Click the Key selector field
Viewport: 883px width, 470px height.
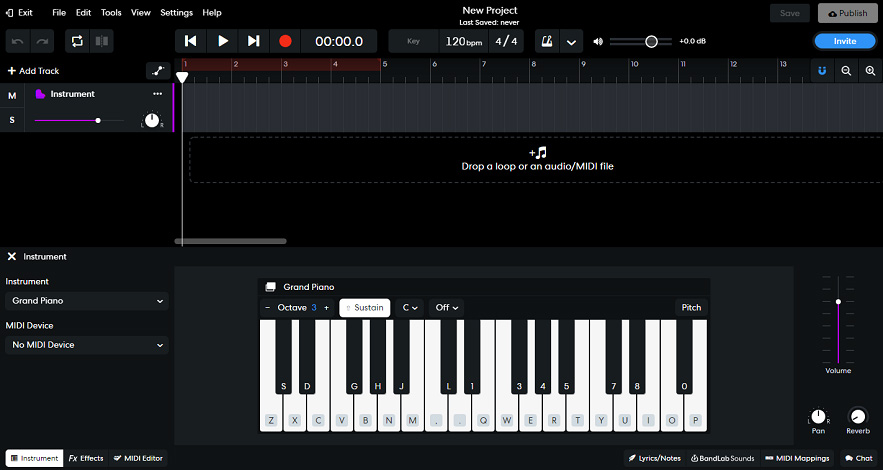413,41
